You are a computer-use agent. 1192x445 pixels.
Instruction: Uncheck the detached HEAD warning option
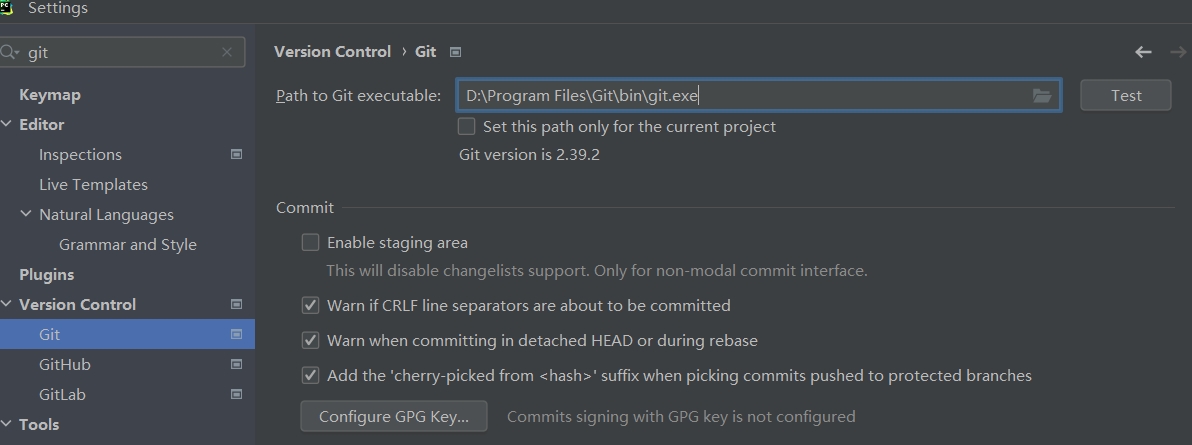[x=311, y=341]
